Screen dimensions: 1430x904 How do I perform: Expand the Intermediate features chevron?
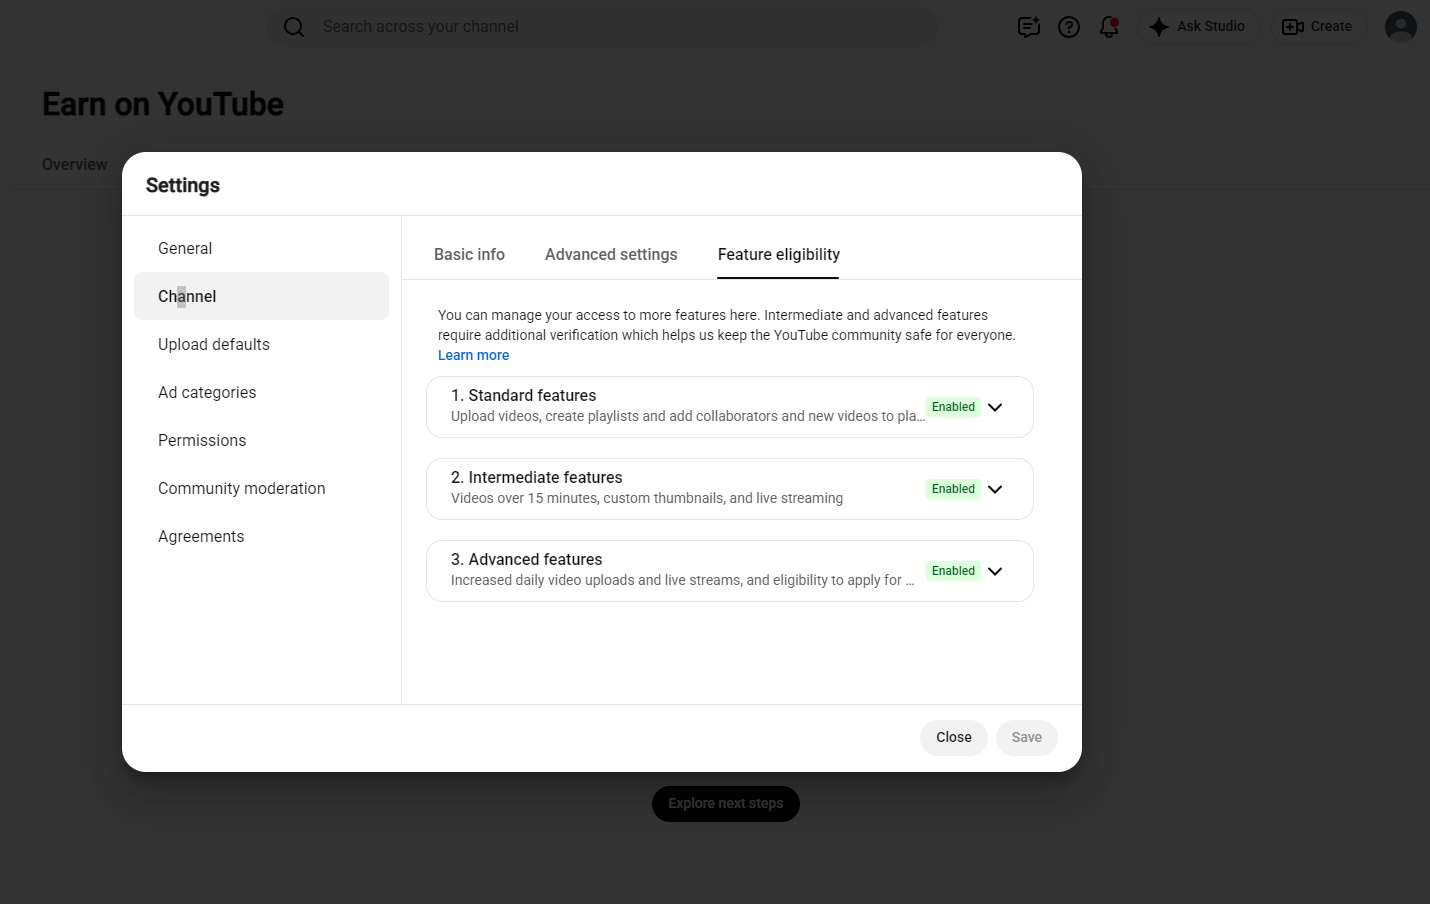[x=995, y=489]
